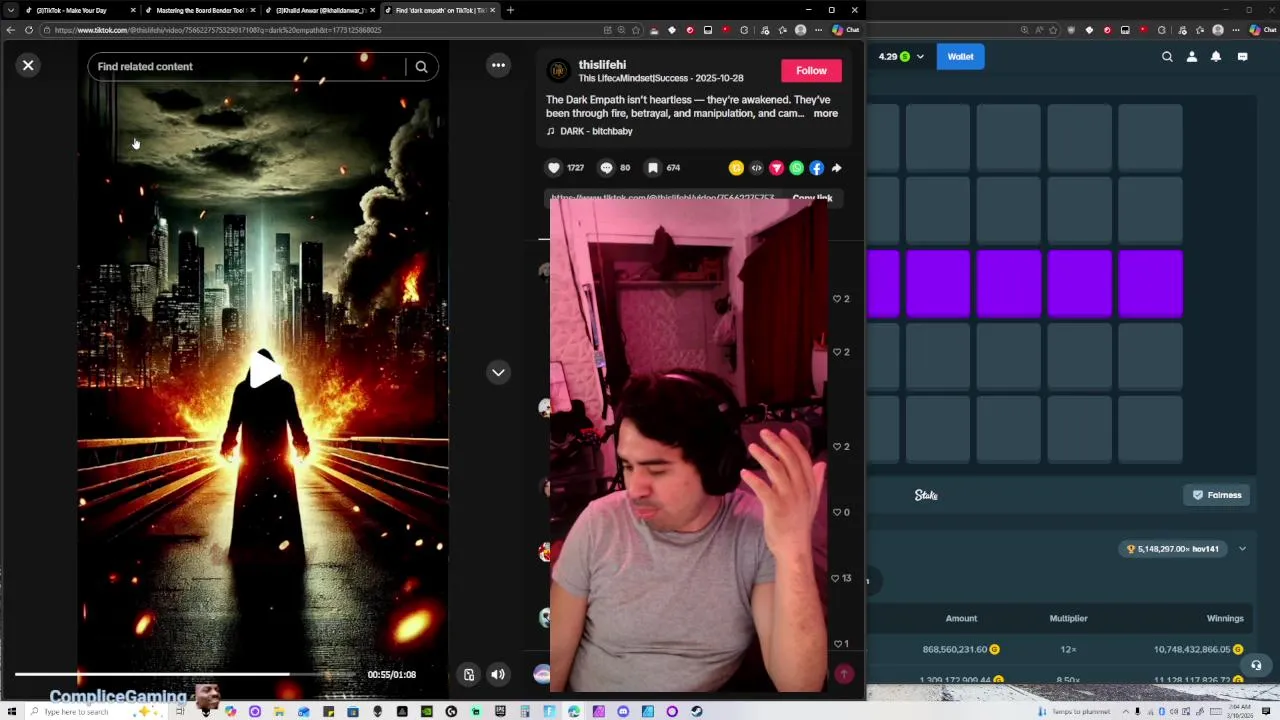Open the Stake user profile icon

1191,57
